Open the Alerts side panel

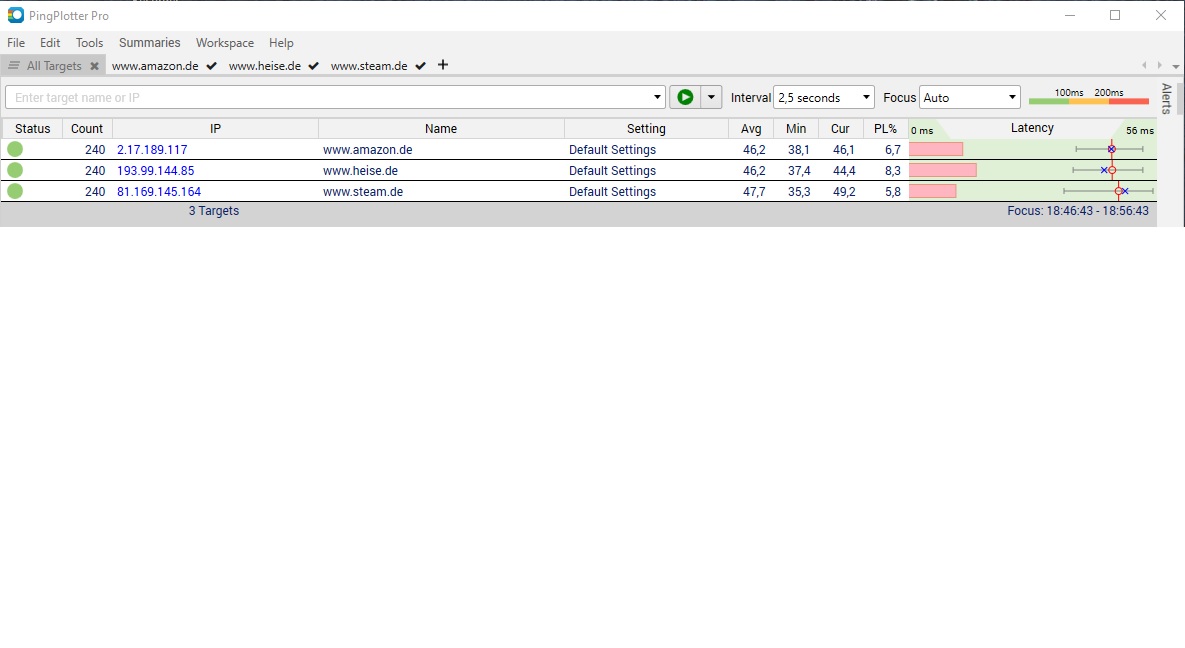click(1167, 98)
